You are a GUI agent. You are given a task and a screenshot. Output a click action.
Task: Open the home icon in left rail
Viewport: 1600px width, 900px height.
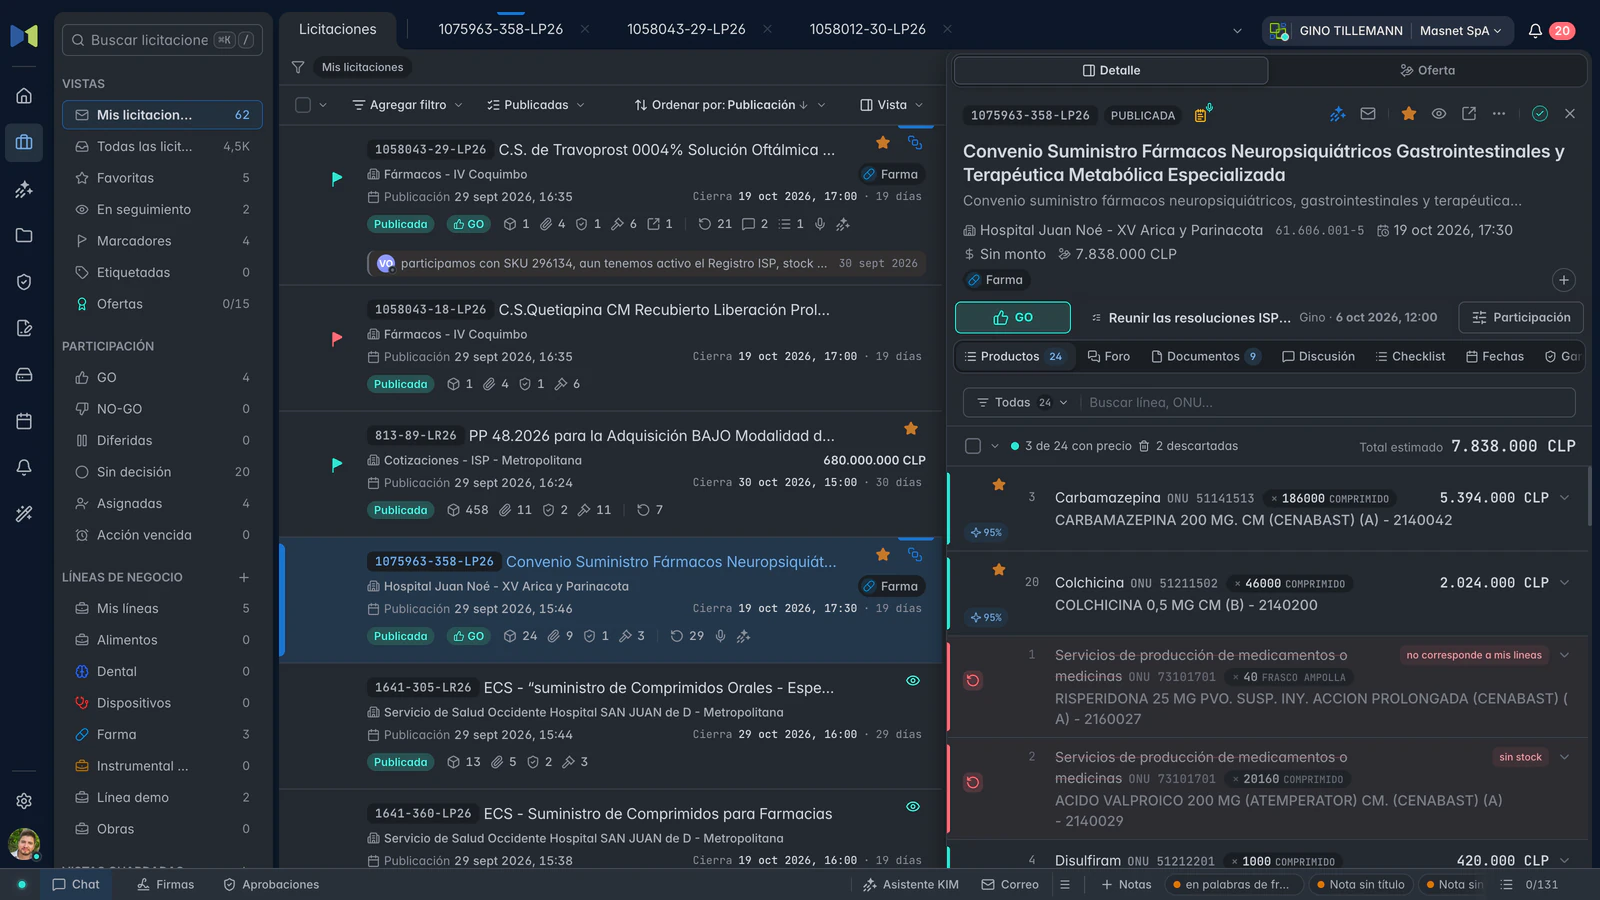[24, 96]
